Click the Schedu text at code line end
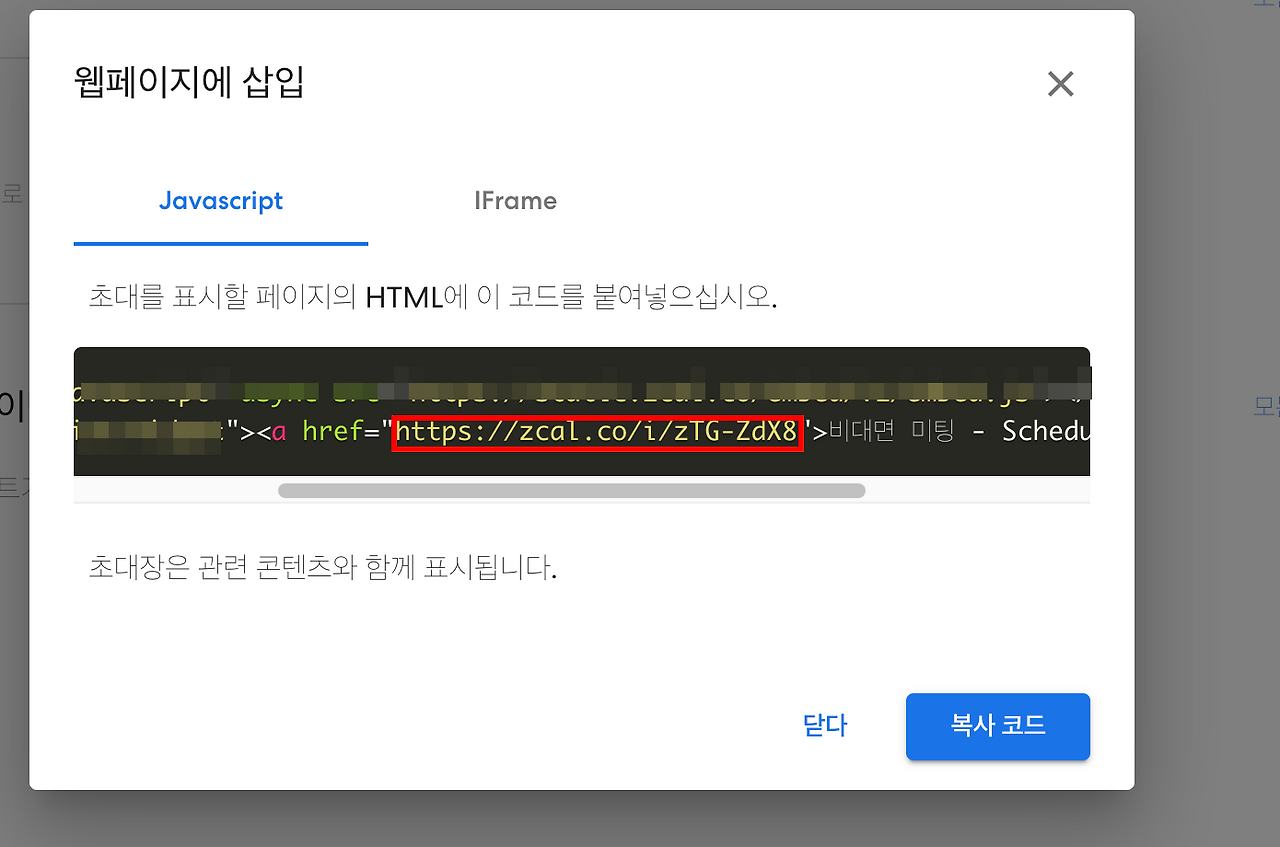The width and height of the screenshot is (1280, 847). pos(1045,432)
